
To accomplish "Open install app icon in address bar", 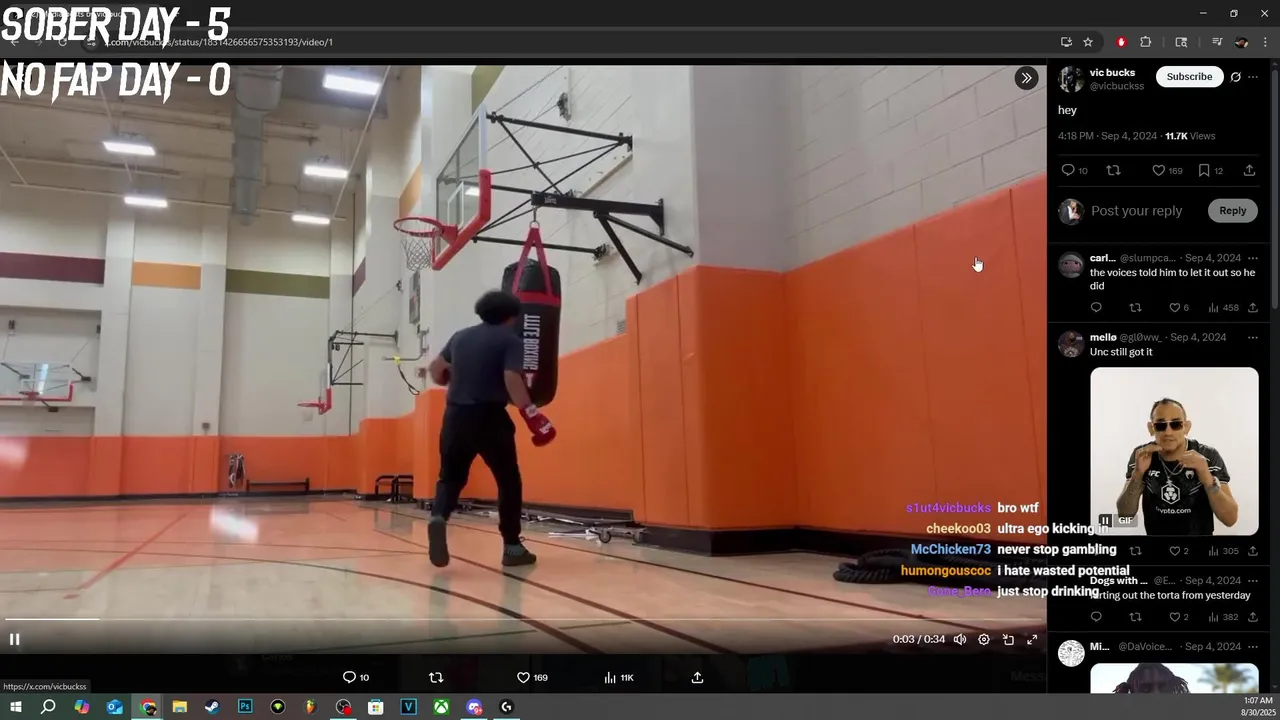I will [1066, 42].
